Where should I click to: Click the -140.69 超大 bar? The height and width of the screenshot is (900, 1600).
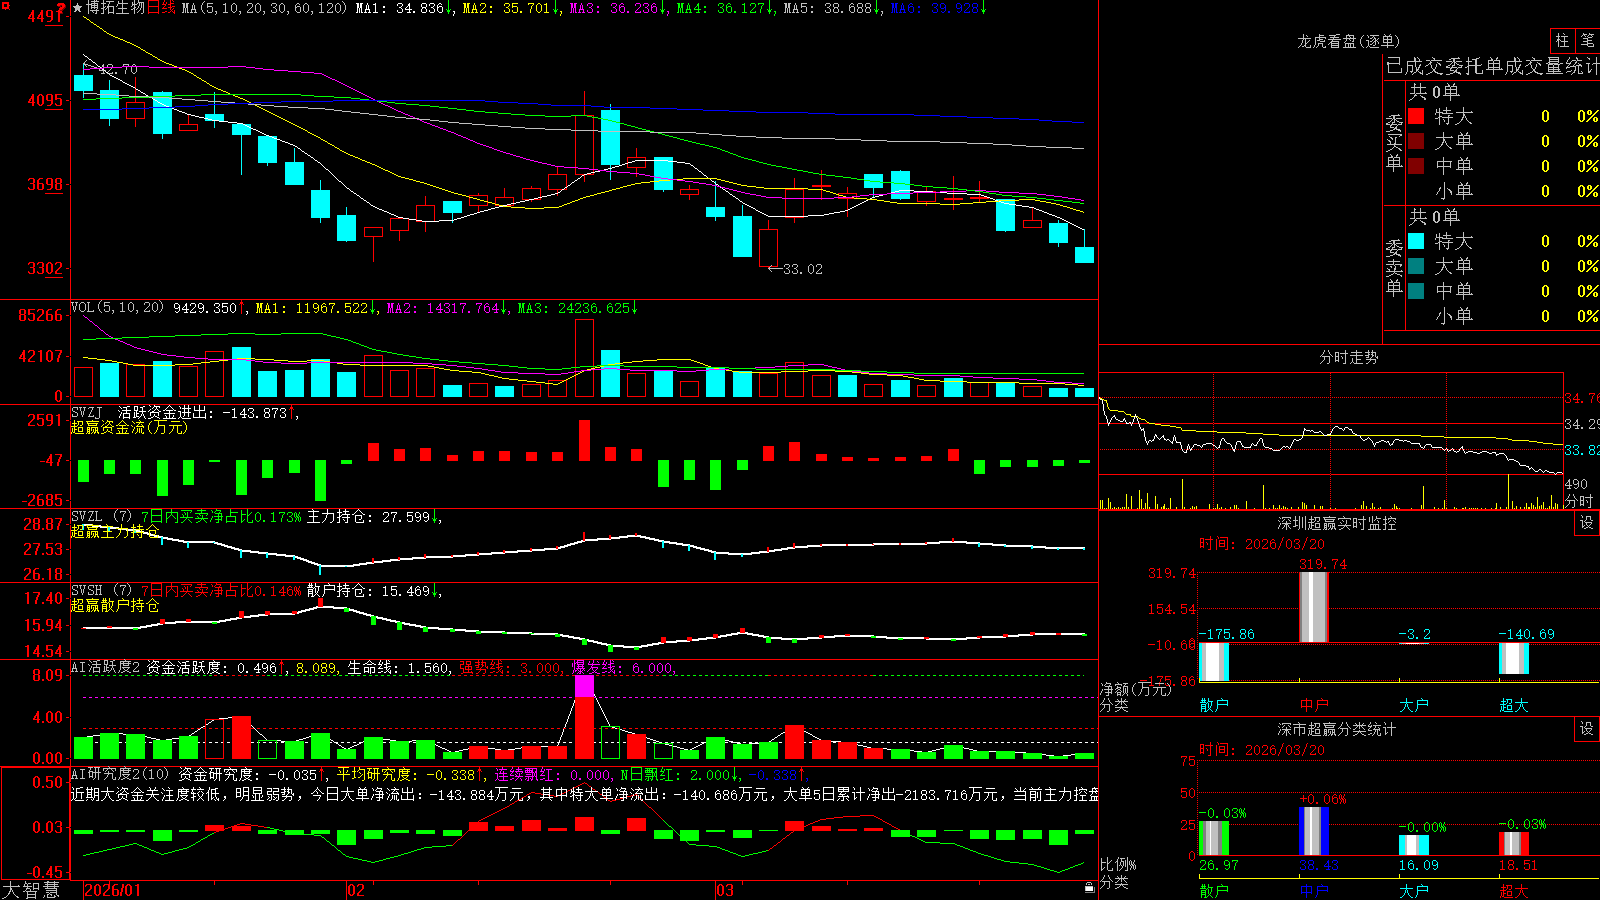point(1514,658)
